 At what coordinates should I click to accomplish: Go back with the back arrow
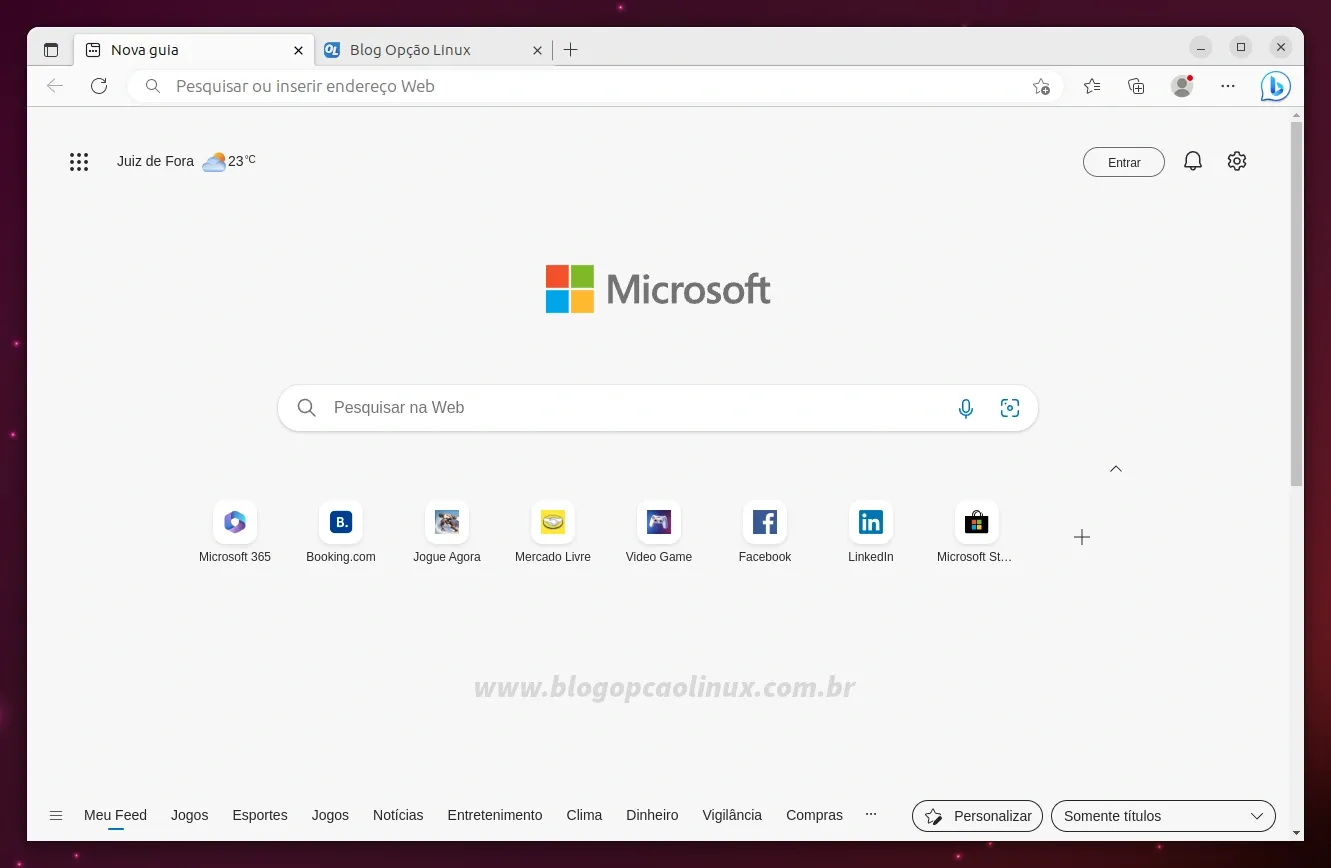55,86
